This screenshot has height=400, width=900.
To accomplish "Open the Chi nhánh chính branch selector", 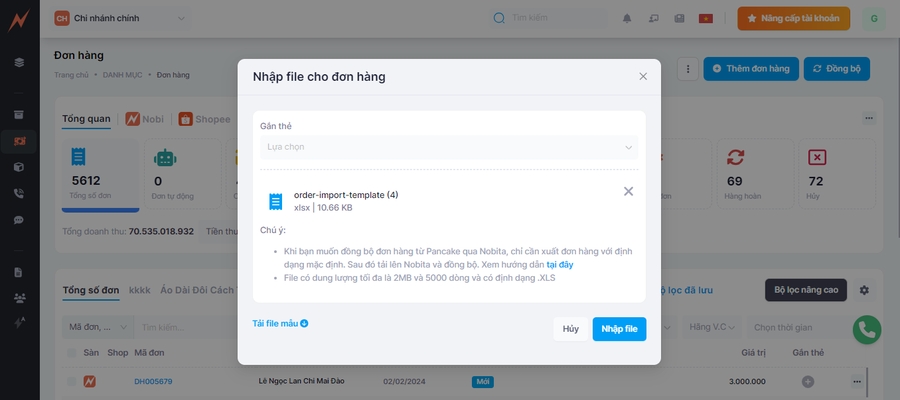I will [x=120, y=18].
